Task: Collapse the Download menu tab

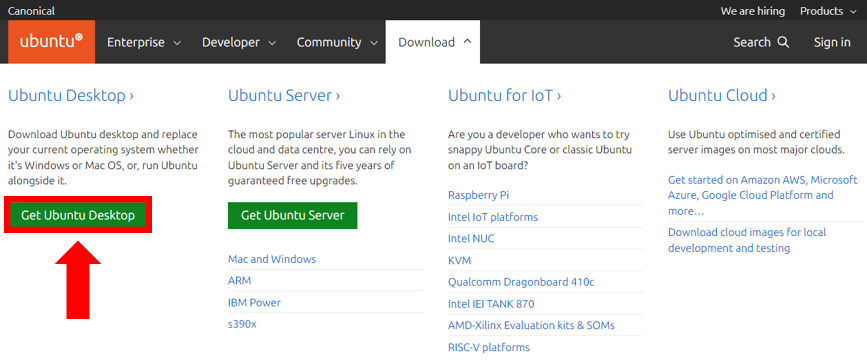Action: tap(433, 42)
